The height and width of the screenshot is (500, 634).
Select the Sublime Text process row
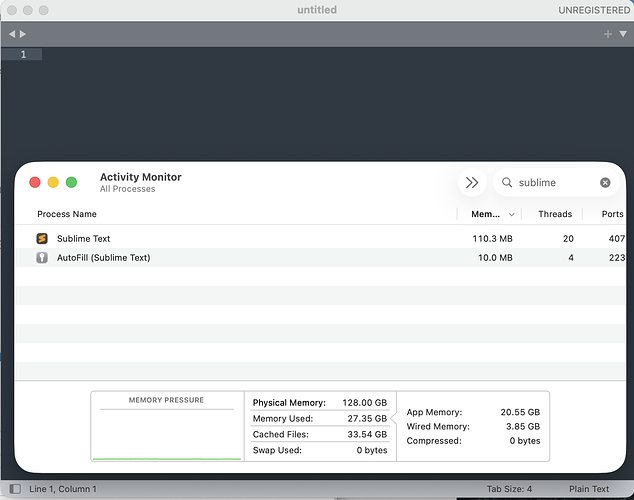click(x=320, y=238)
